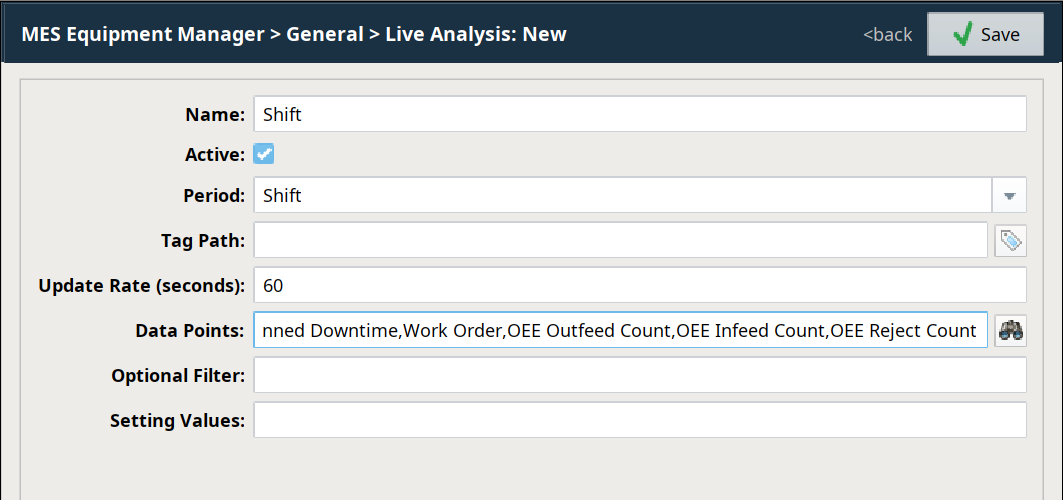Click the Live Analysis: New breadcrumb
The width and height of the screenshot is (1063, 500).
pos(476,34)
